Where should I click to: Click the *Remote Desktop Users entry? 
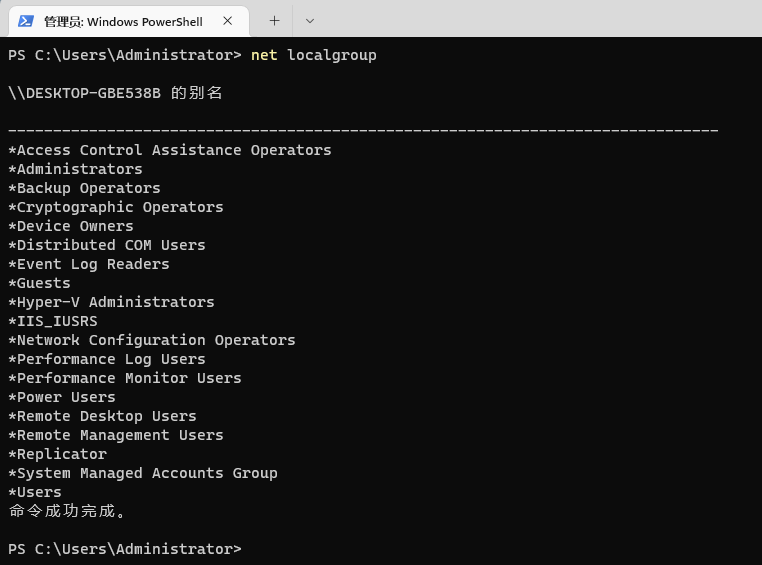pyautogui.click(x=103, y=416)
